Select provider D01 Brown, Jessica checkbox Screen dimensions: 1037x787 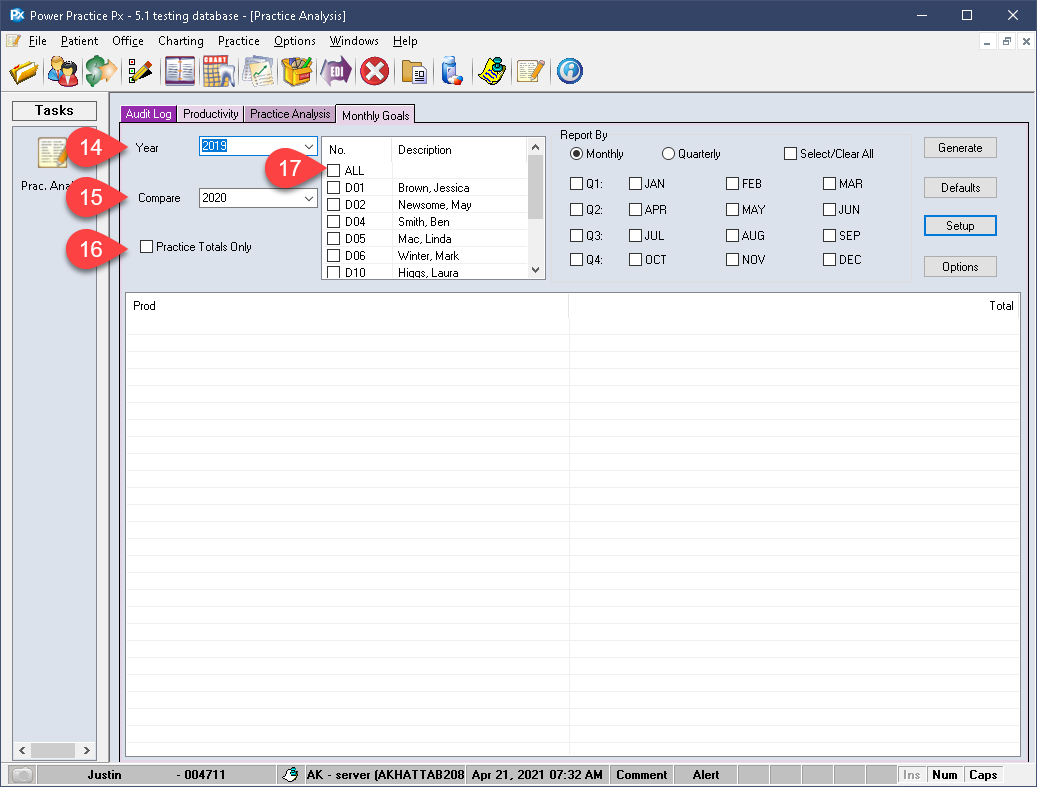pos(334,188)
